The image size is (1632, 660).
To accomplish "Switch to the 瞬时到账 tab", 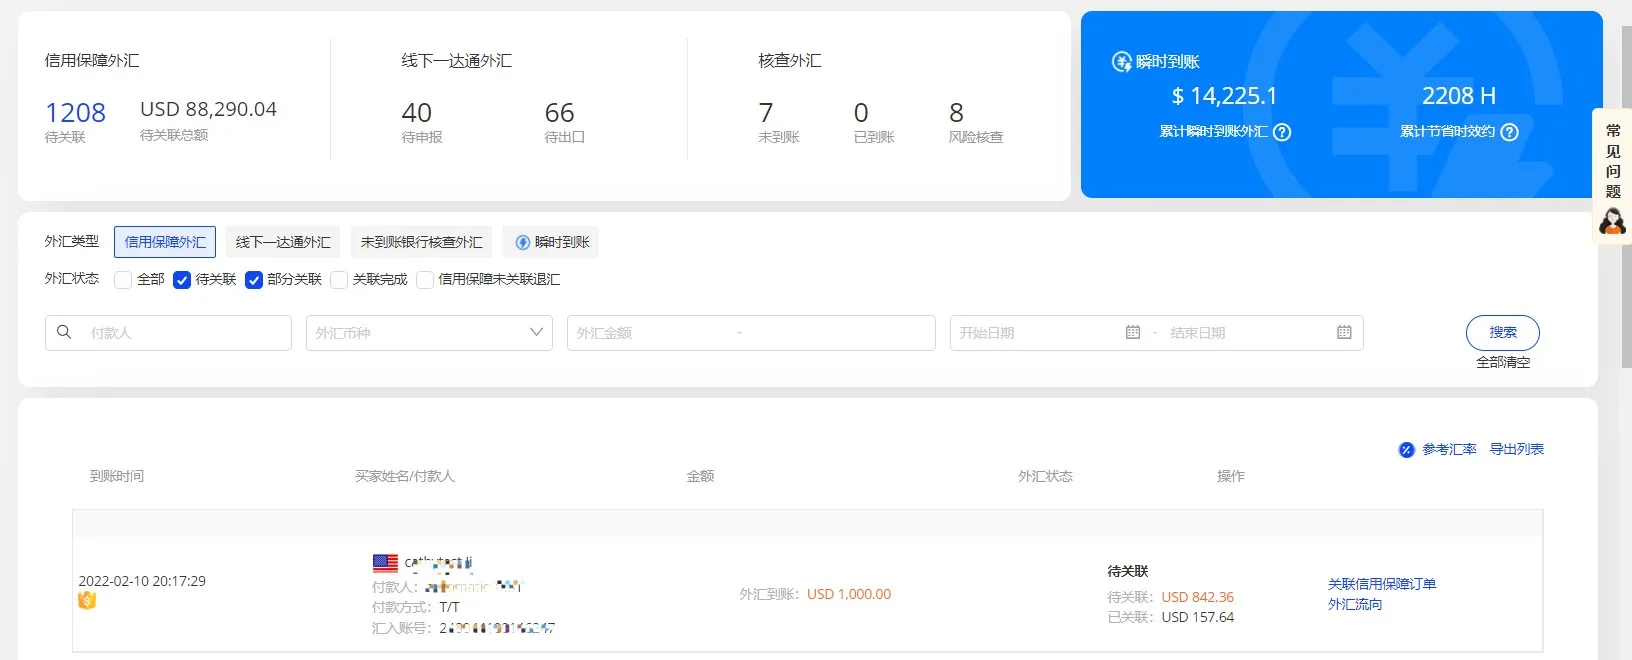I will click(551, 242).
